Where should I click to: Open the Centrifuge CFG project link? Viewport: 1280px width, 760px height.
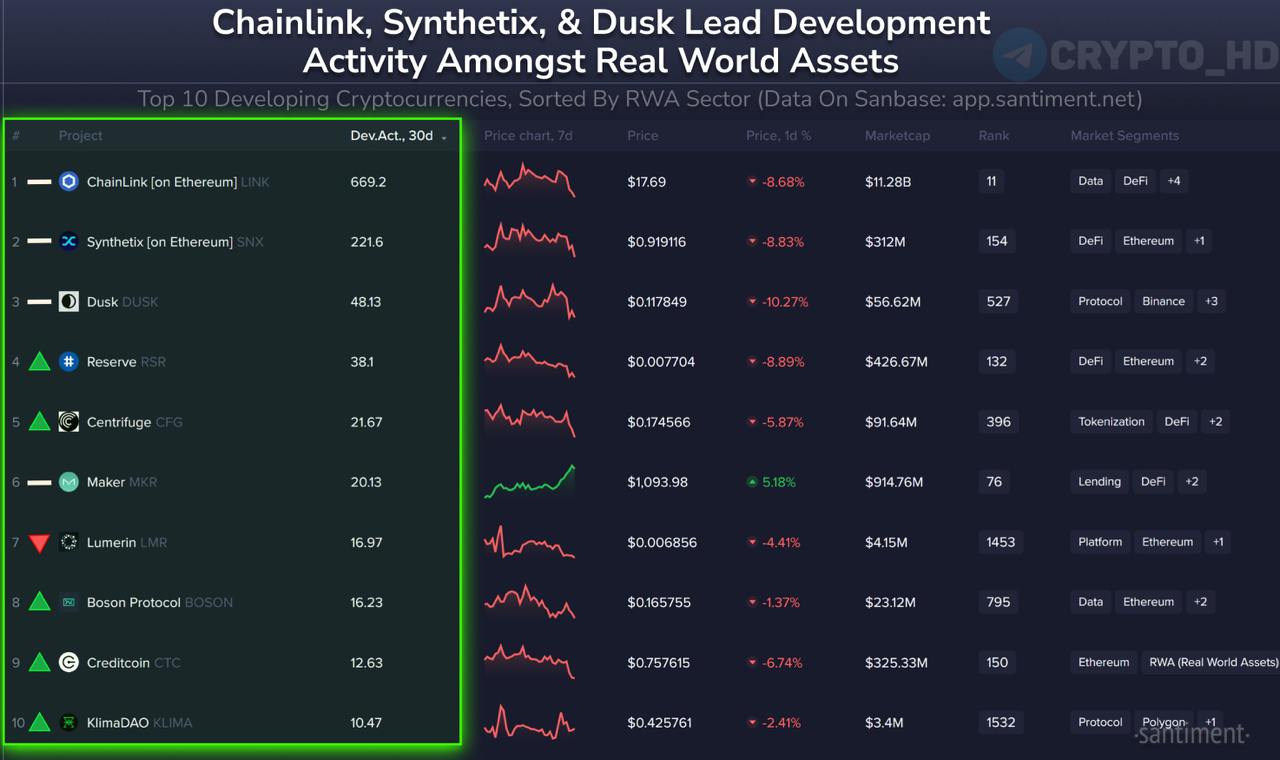pos(135,422)
